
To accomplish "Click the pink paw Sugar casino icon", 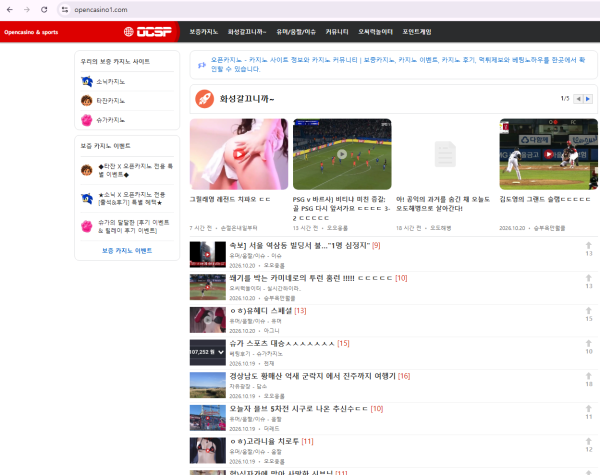I will (87, 120).
